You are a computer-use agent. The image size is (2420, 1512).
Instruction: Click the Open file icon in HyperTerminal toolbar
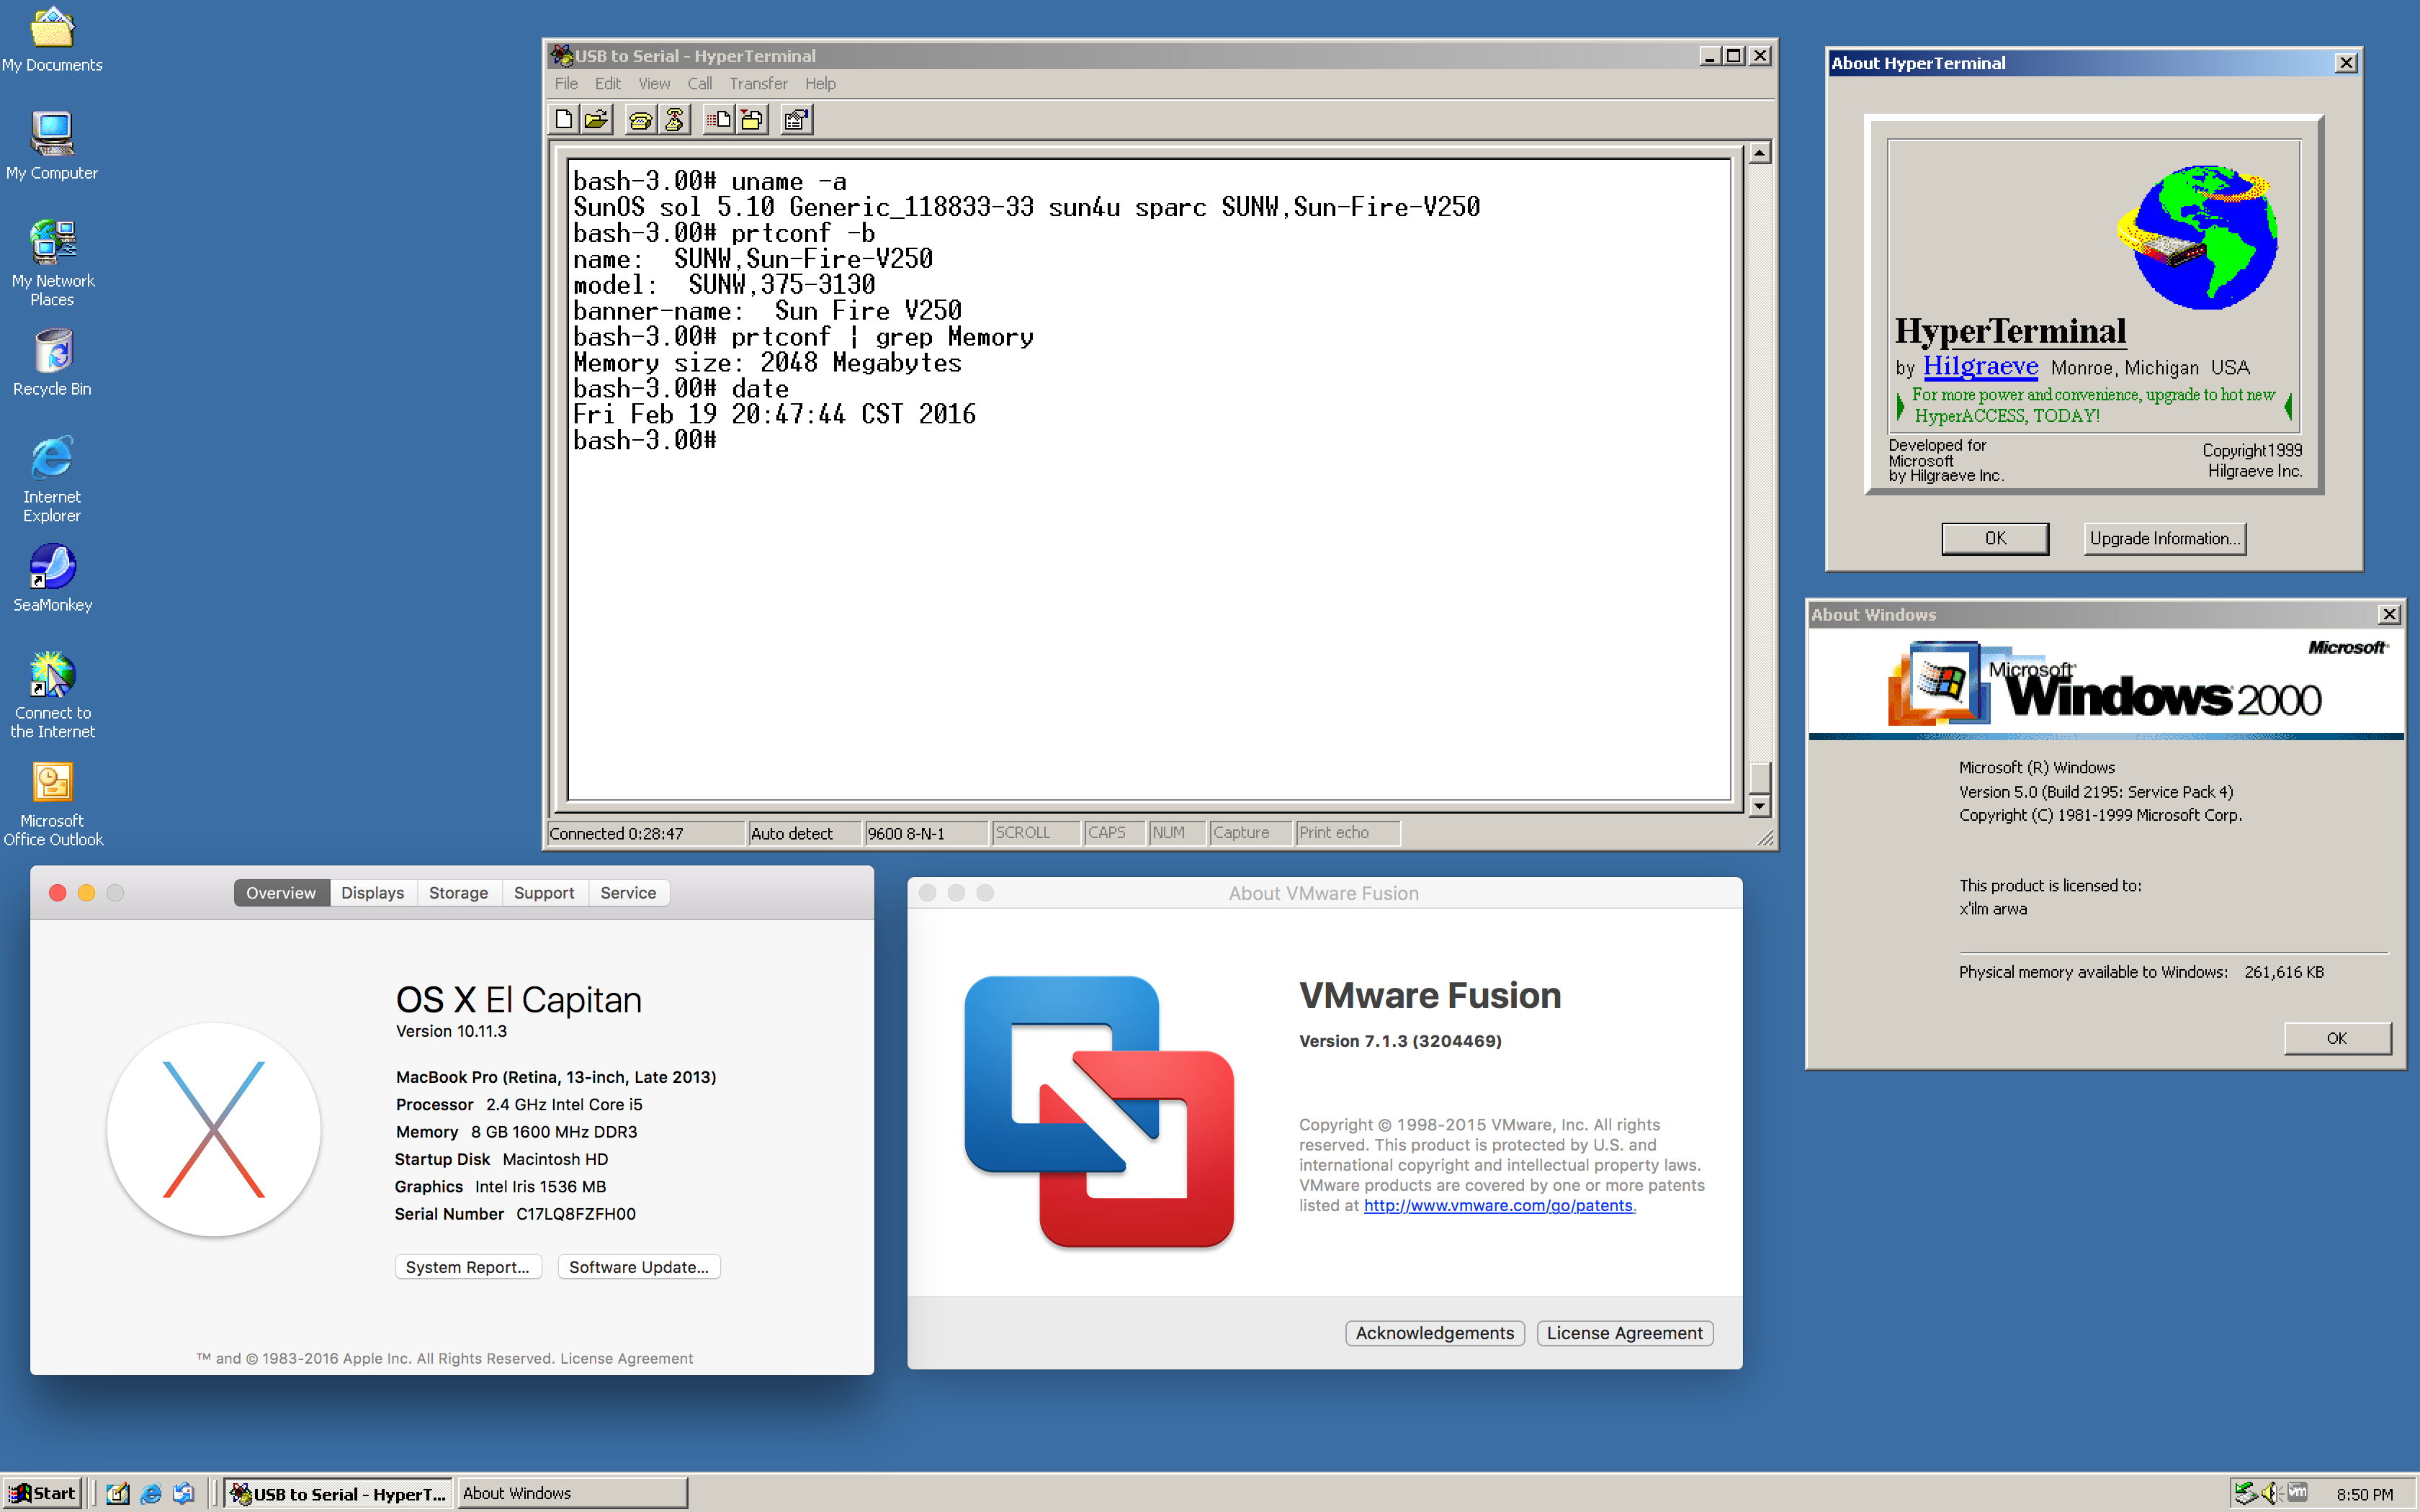click(597, 120)
